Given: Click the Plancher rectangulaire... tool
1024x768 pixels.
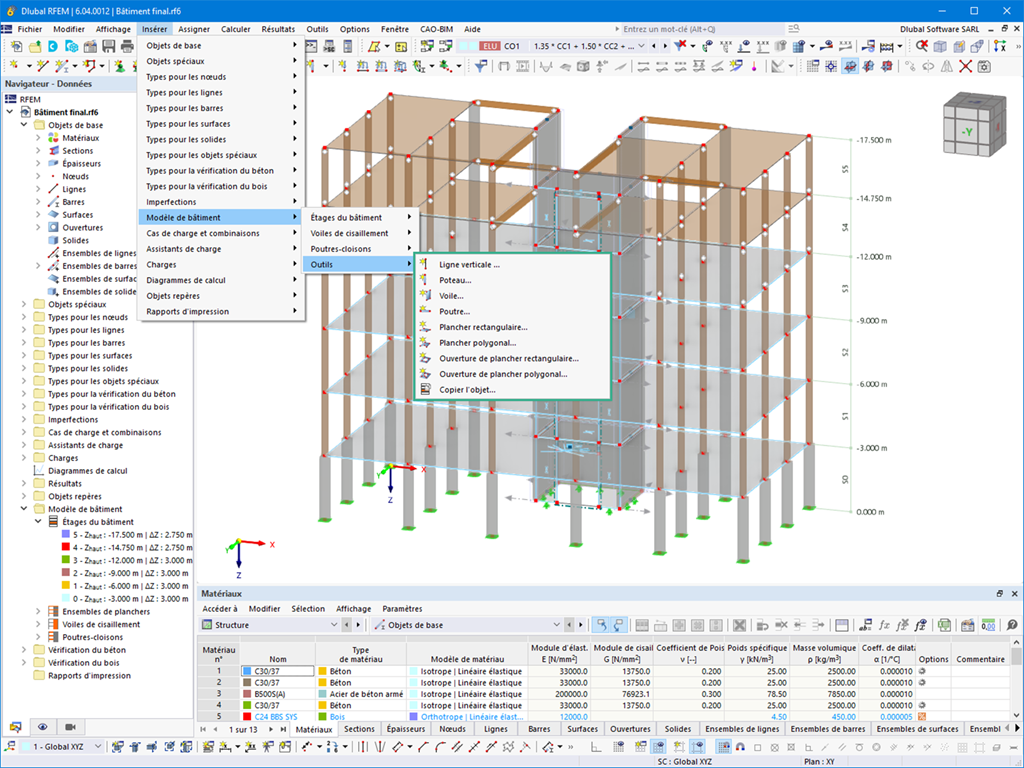Looking at the screenshot, I should pyautogui.click(x=483, y=327).
